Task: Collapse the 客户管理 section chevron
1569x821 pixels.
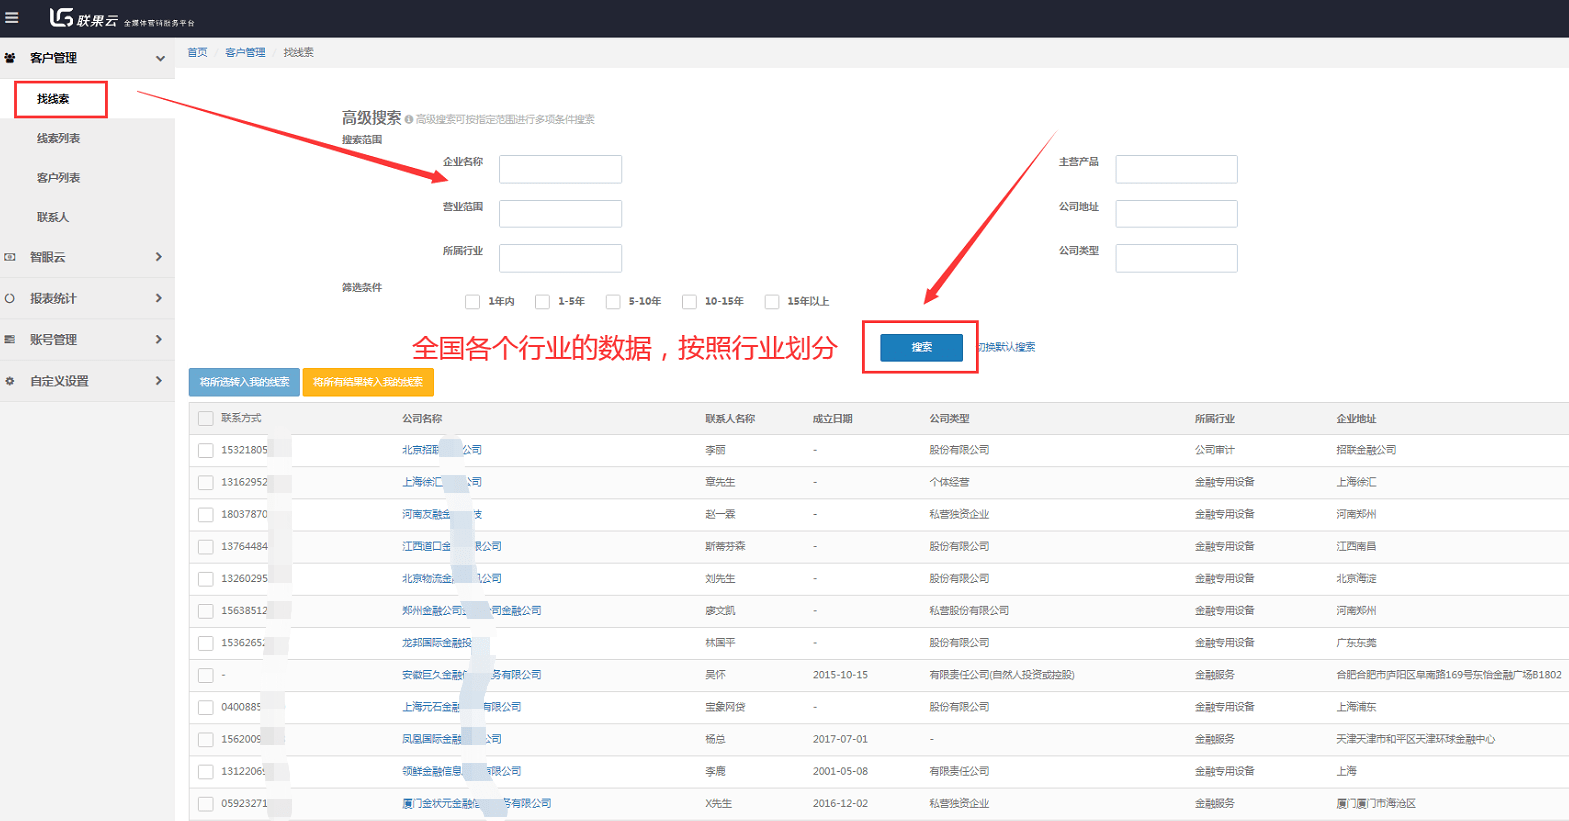Action: tap(160, 58)
